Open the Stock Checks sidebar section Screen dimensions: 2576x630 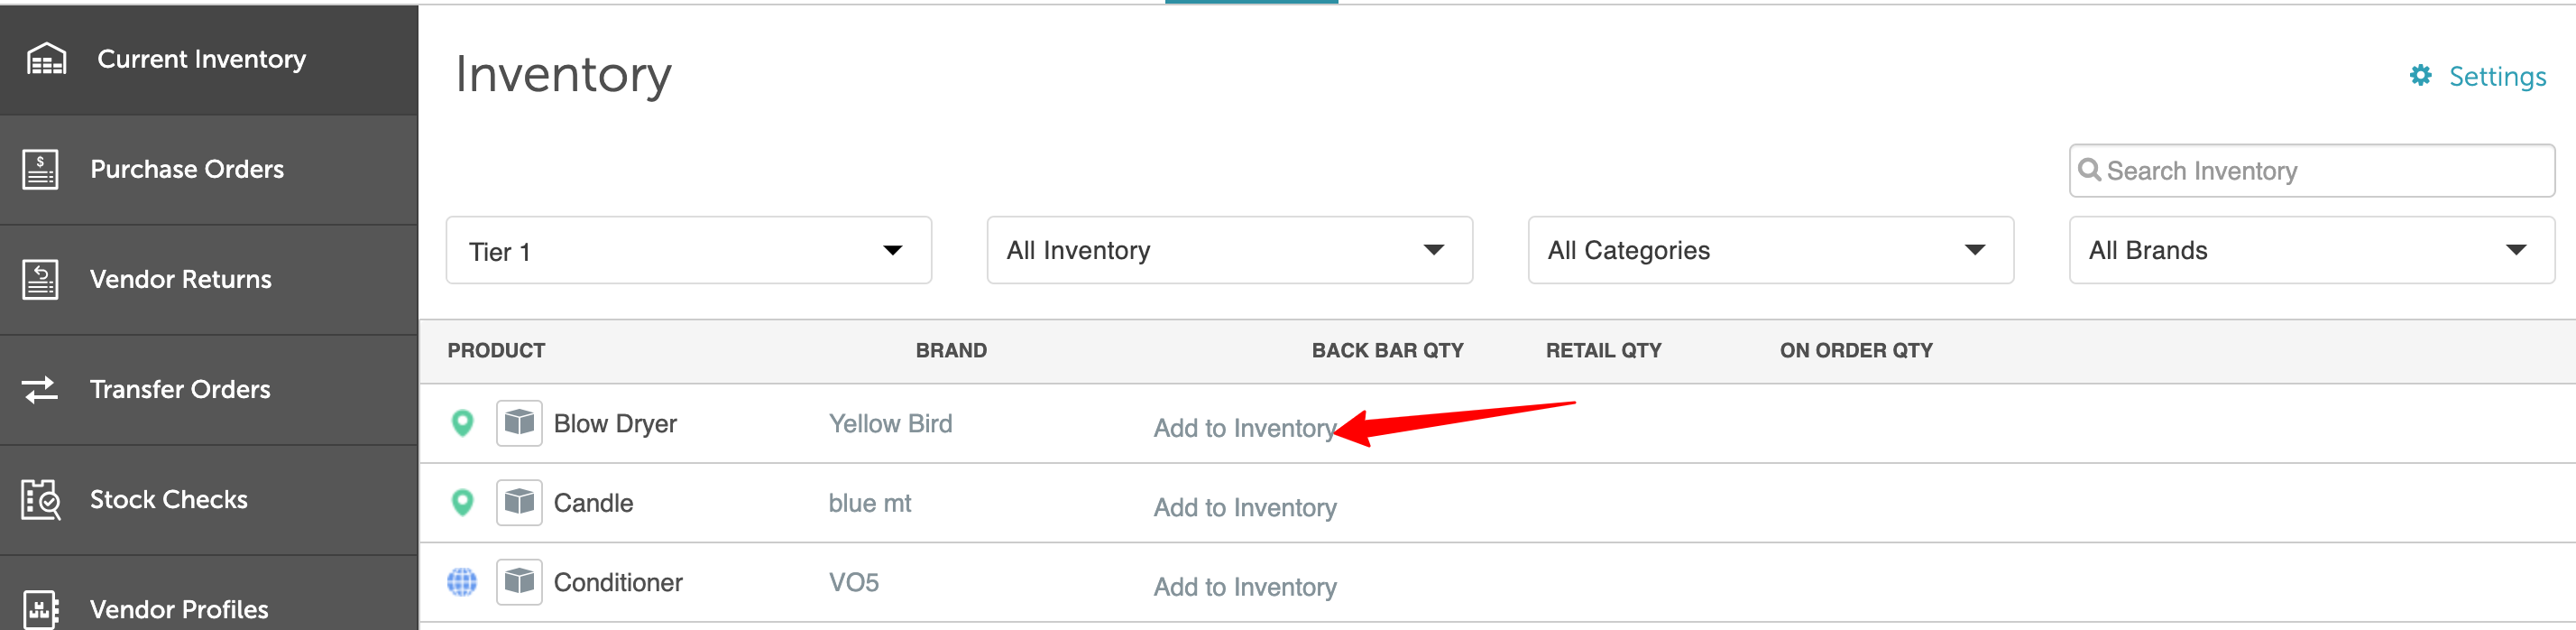click(209, 499)
